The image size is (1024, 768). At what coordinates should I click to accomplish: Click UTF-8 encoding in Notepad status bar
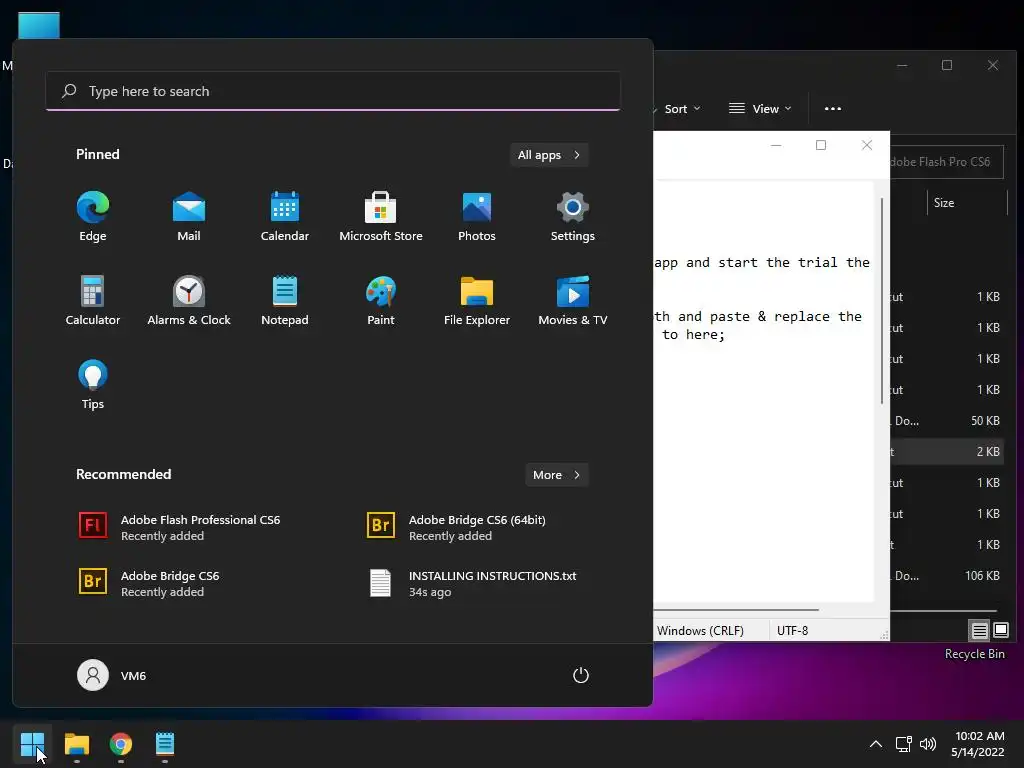click(792, 631)
